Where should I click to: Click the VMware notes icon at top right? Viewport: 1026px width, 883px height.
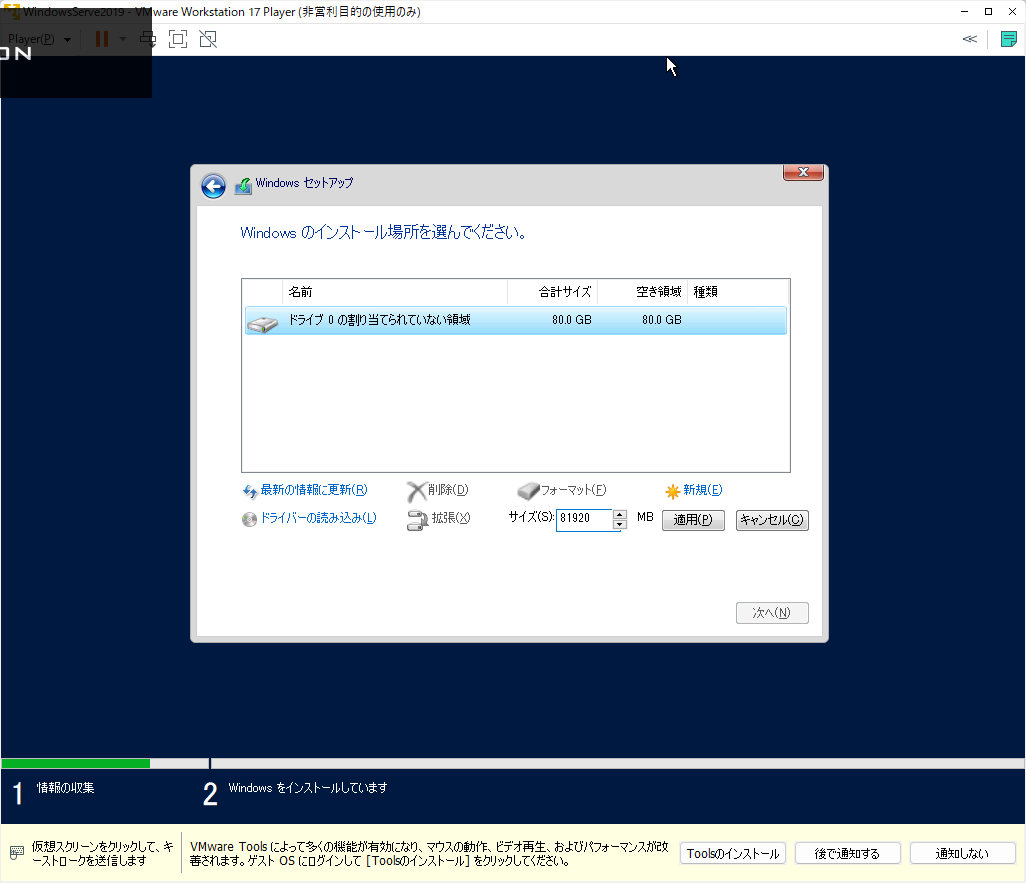1008,39
